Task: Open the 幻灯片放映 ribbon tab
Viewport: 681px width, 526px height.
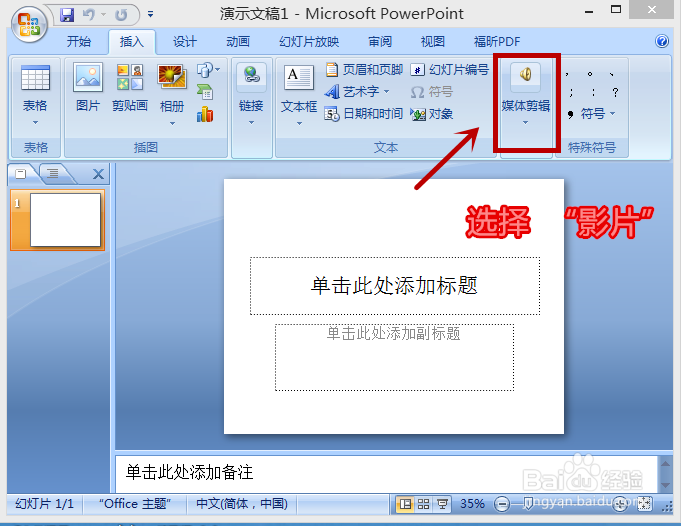Action: [x=309, y=42]
